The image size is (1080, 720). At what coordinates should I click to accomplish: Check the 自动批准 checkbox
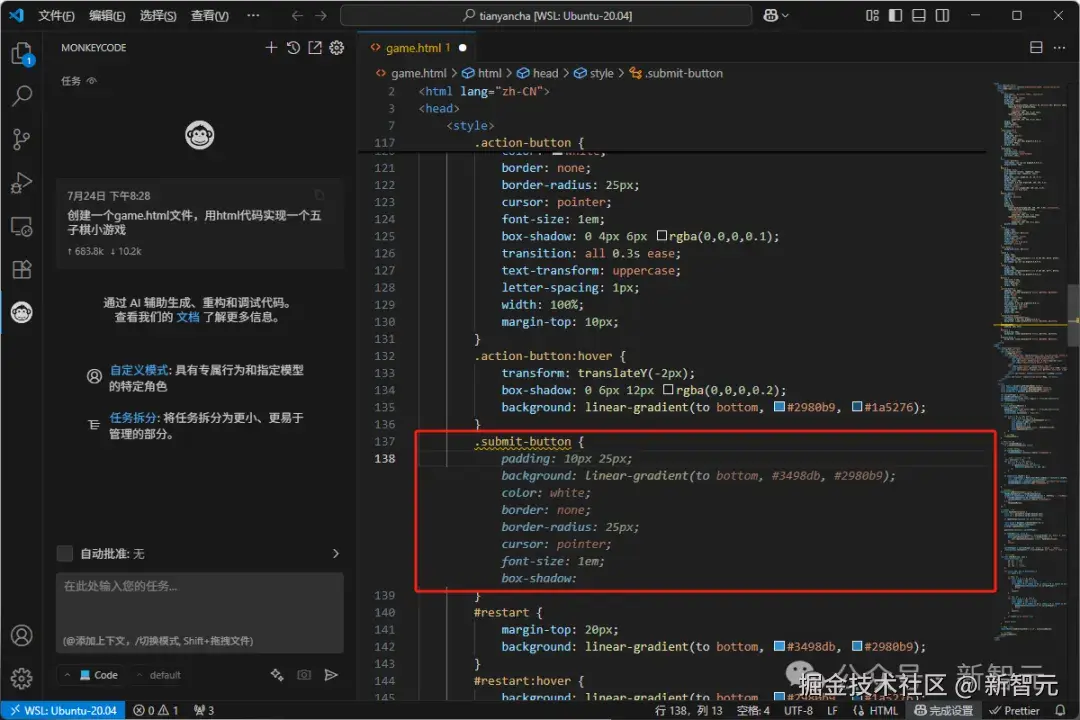(65, 553)
